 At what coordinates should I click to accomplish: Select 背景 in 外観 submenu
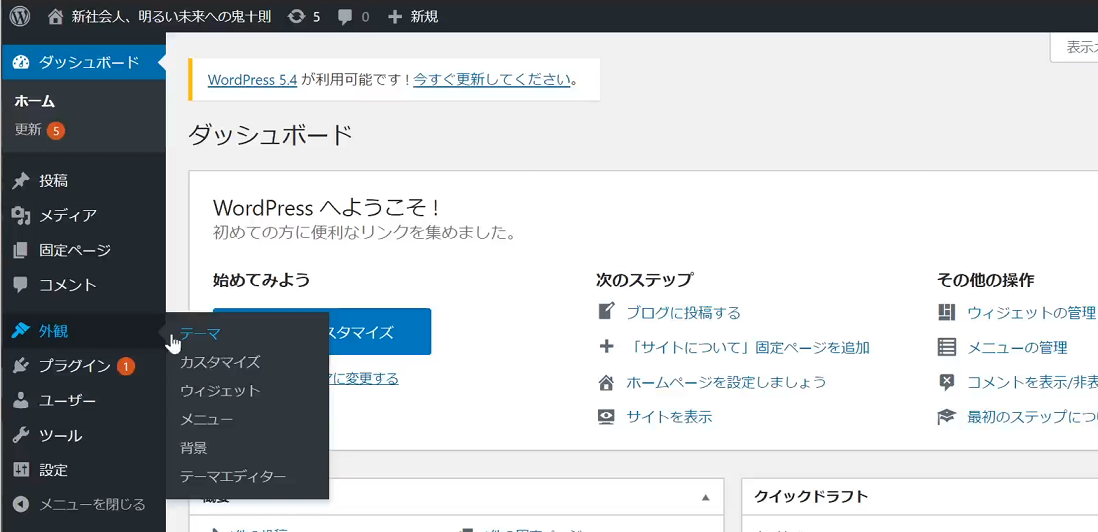point(193,448)
